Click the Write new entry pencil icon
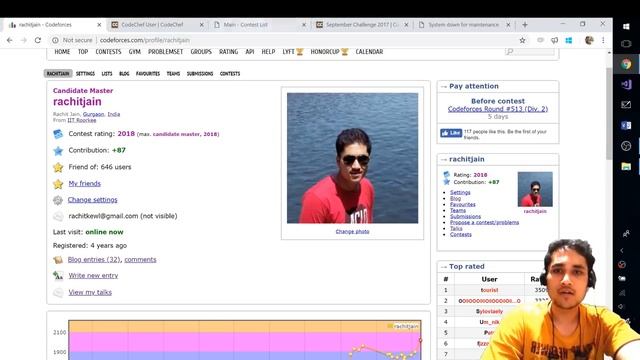Viewport: 640px width, 360px height. [x=58, y=276]
